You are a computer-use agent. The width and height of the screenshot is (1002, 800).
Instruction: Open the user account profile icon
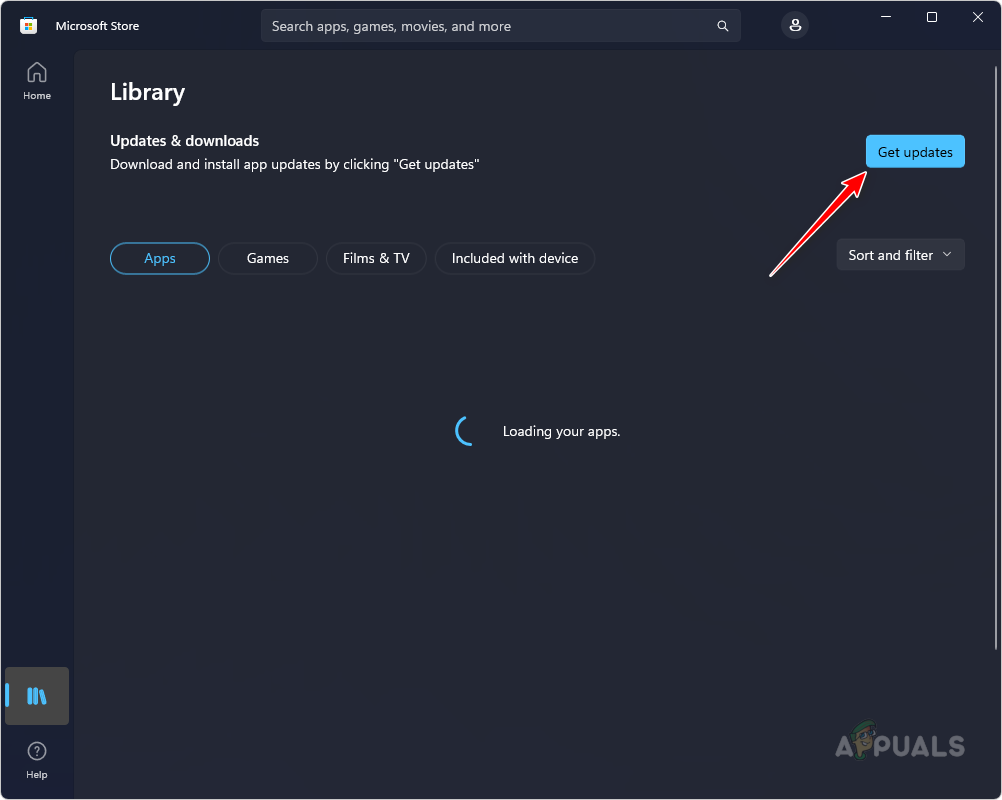(795, 25)
